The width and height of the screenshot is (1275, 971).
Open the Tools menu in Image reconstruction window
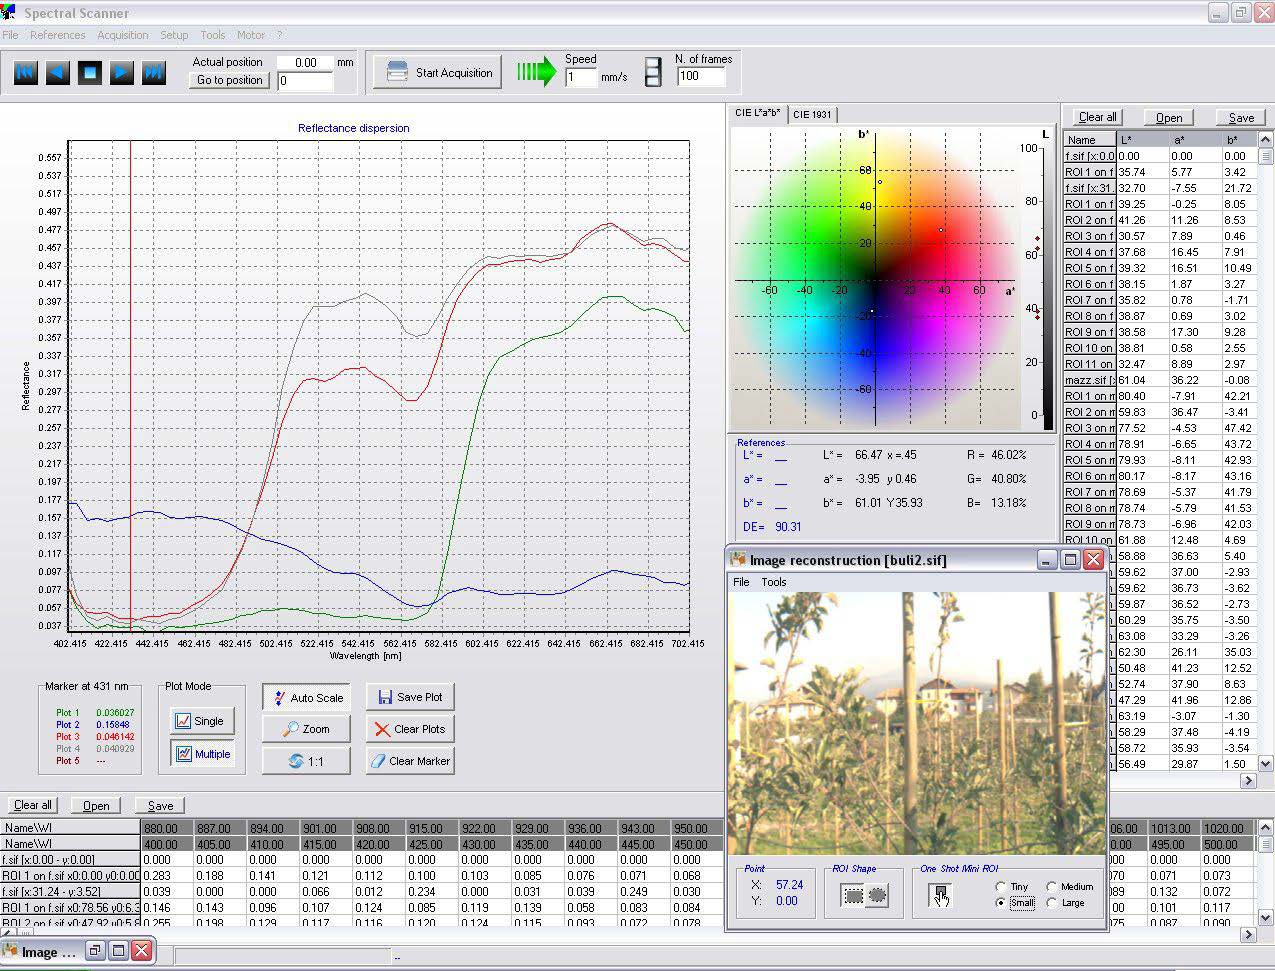(773, 582)
